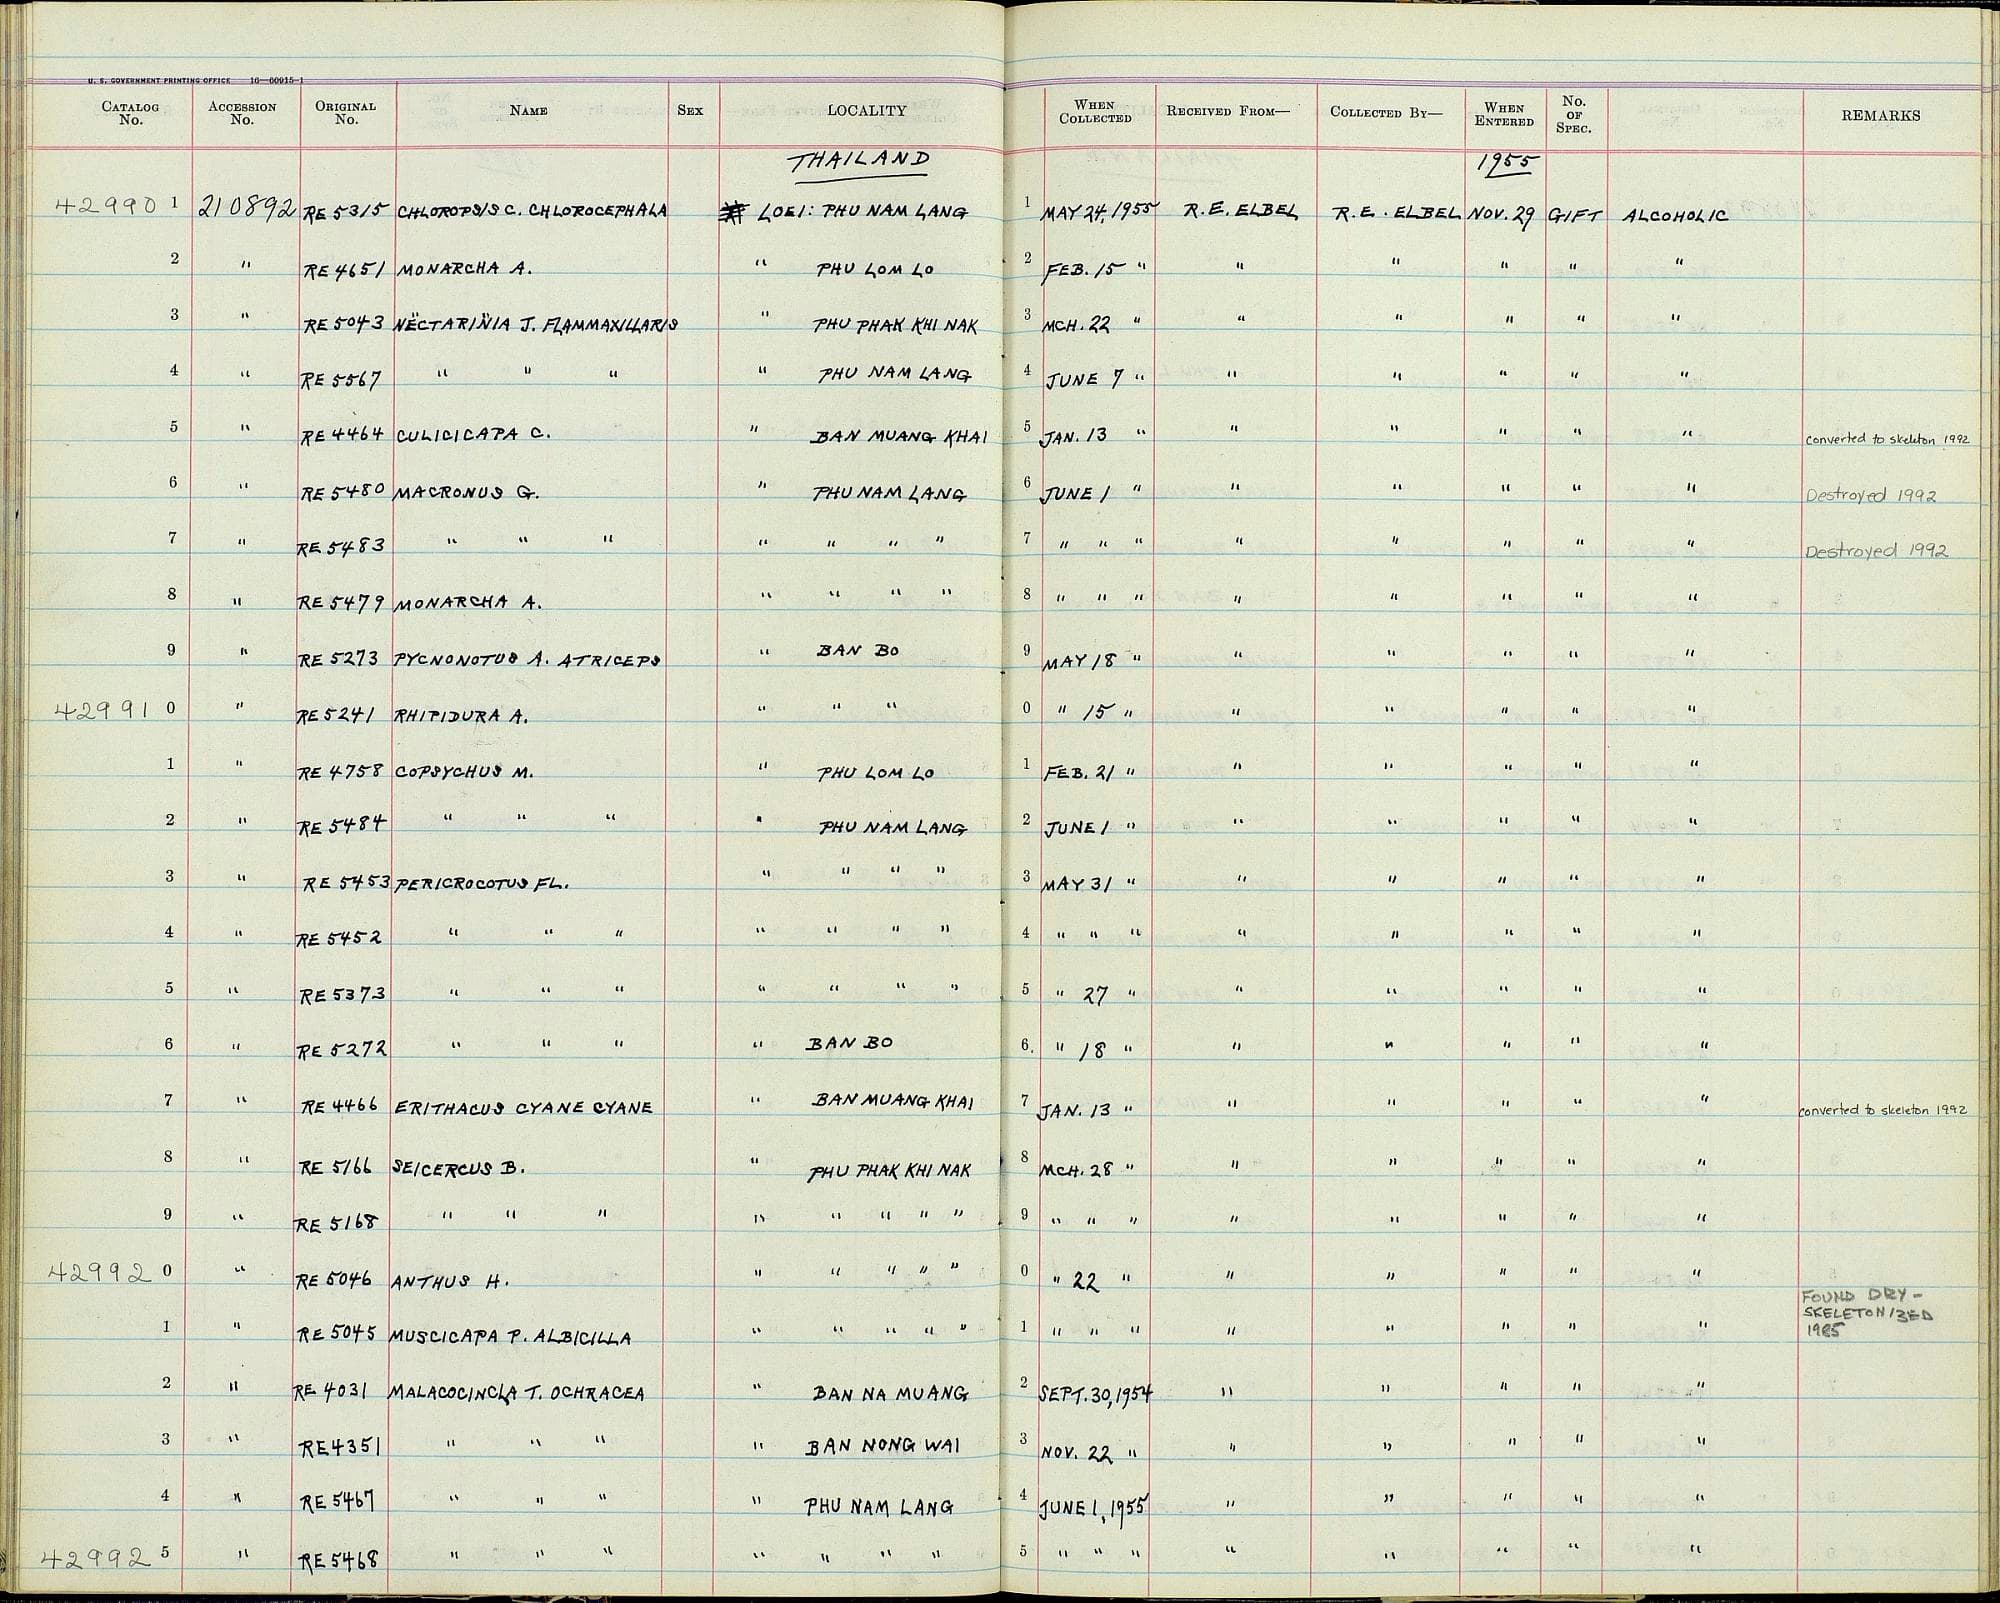The height and width of the screenshot is (1603, 2000).
Task: Click the "Catalog No." column header
Action: coord(130,113)
